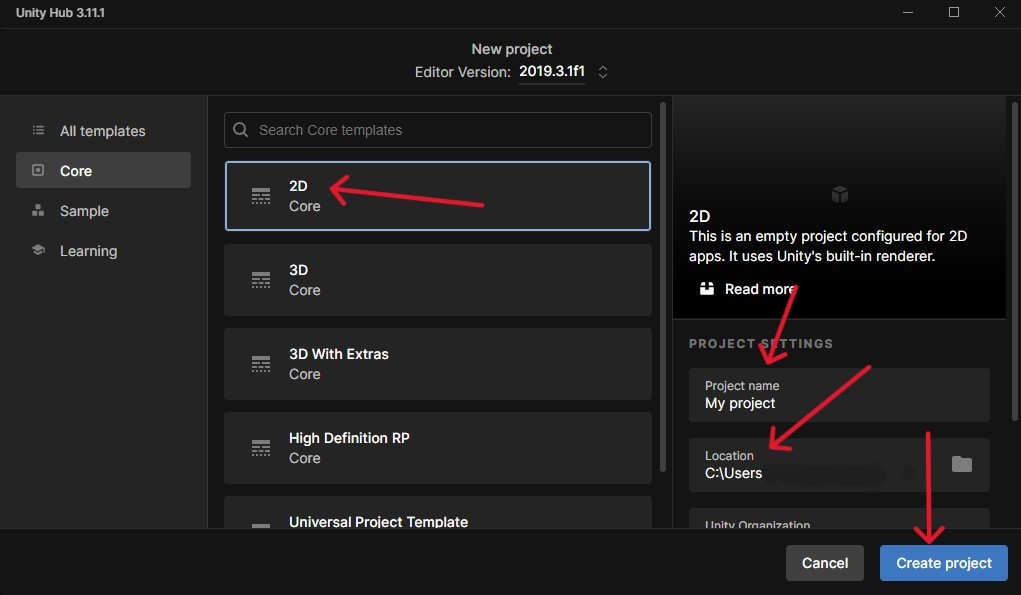
Task: Select the 3D With Extras template
Action: pyautogui.click(x=438, y=364)
